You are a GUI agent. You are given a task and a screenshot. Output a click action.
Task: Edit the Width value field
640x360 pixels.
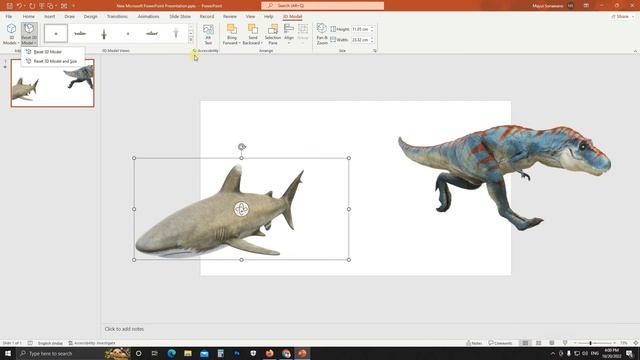360,40
